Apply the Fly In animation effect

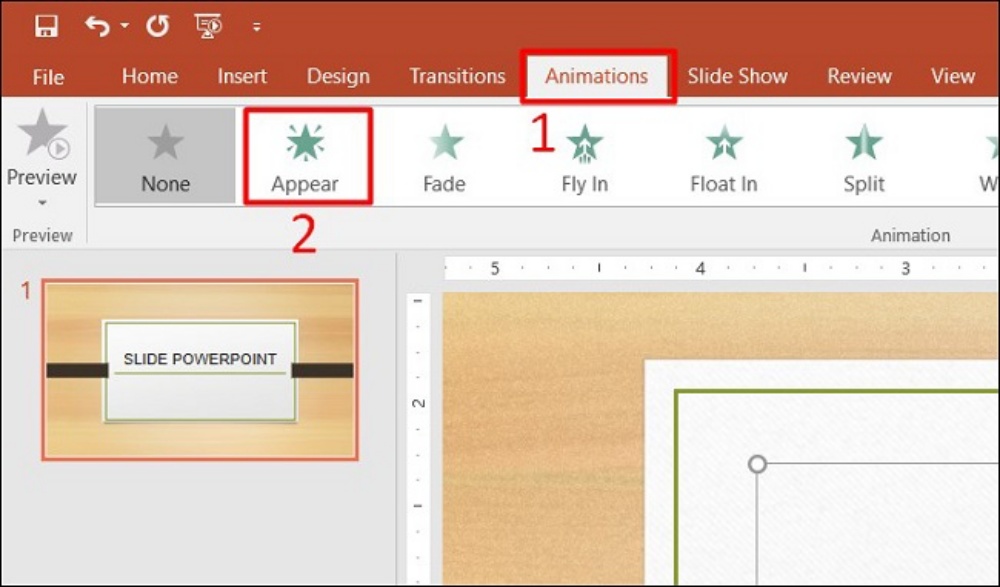[585, 158]
